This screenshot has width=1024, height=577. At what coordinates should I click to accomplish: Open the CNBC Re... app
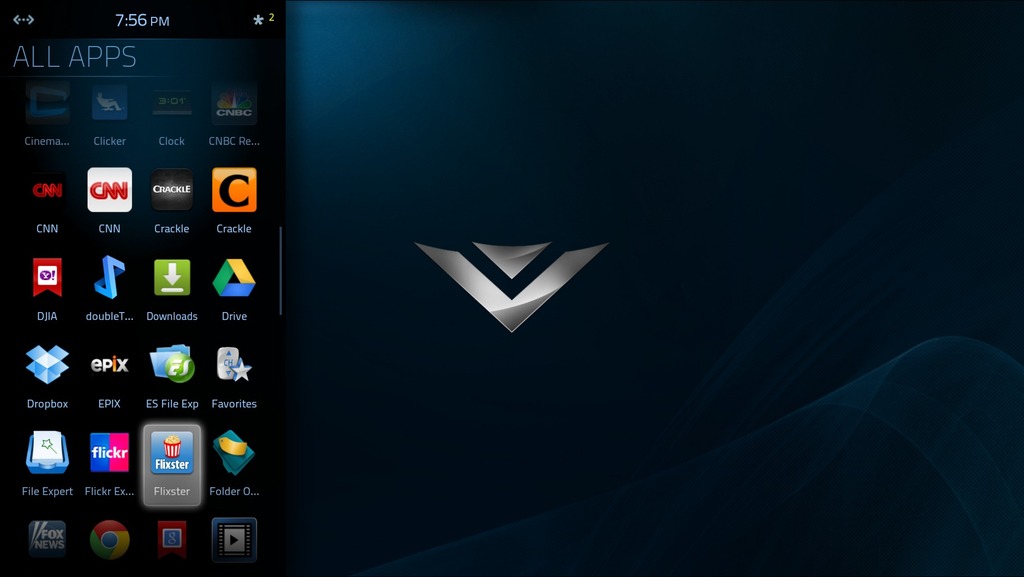coord(234,104)
